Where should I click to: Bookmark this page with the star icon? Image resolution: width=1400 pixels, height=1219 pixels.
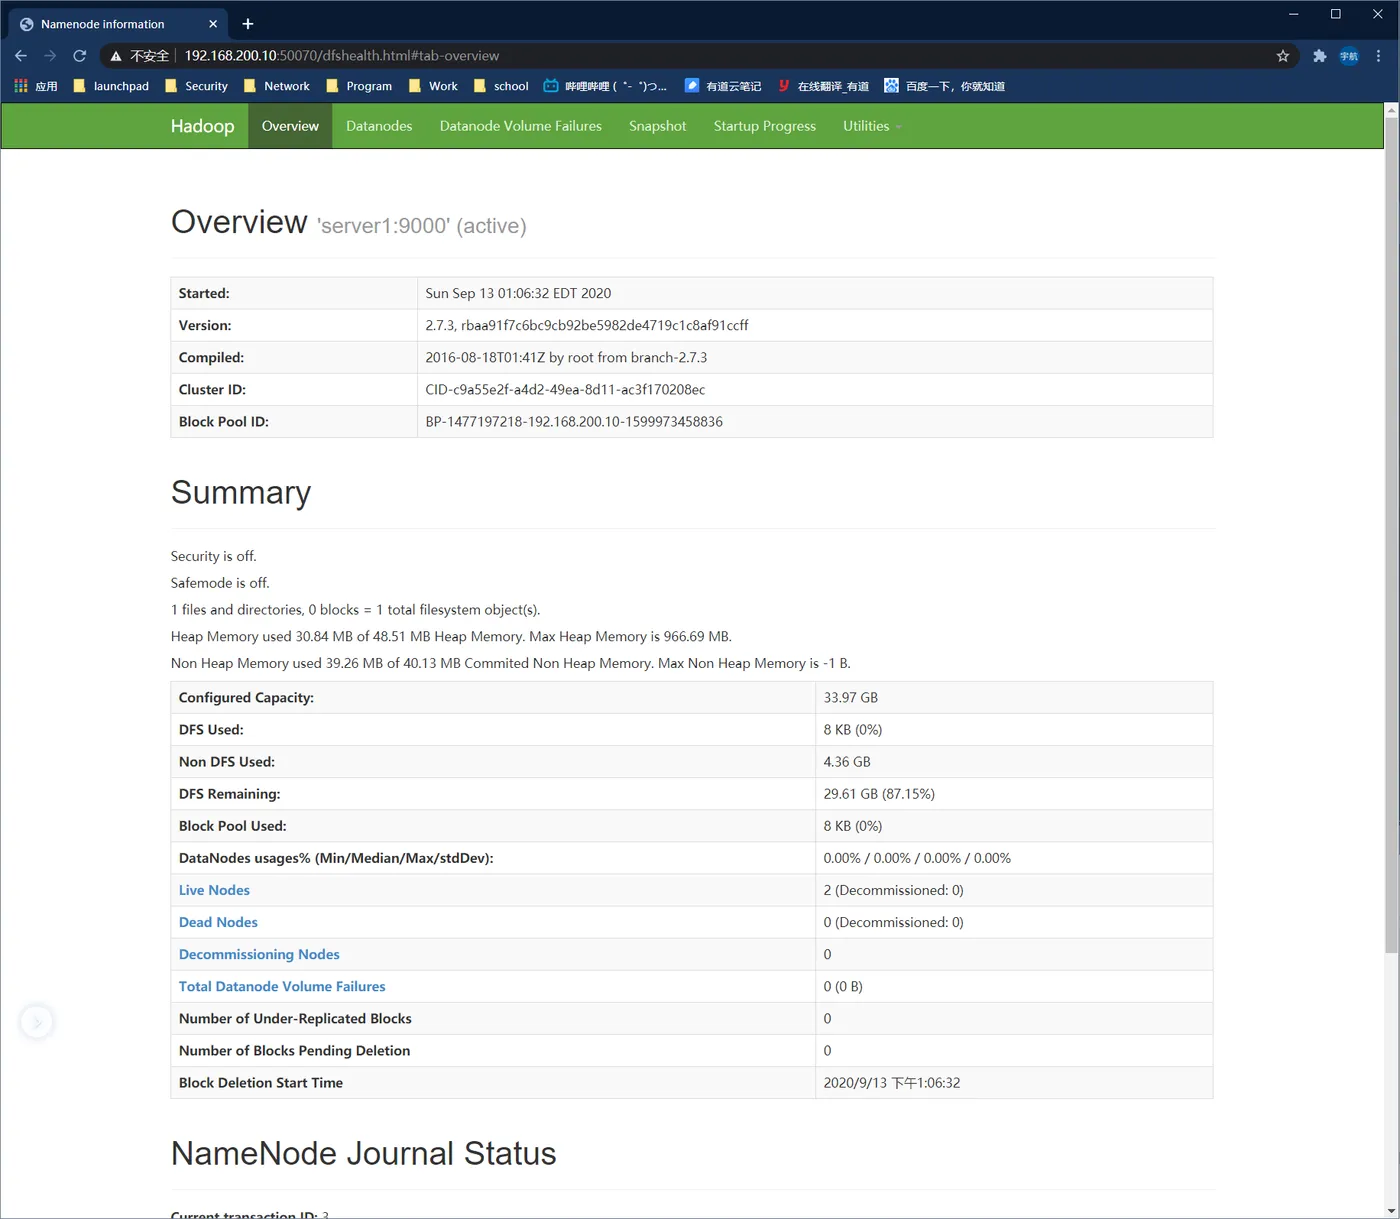[x=1283, y=56]
